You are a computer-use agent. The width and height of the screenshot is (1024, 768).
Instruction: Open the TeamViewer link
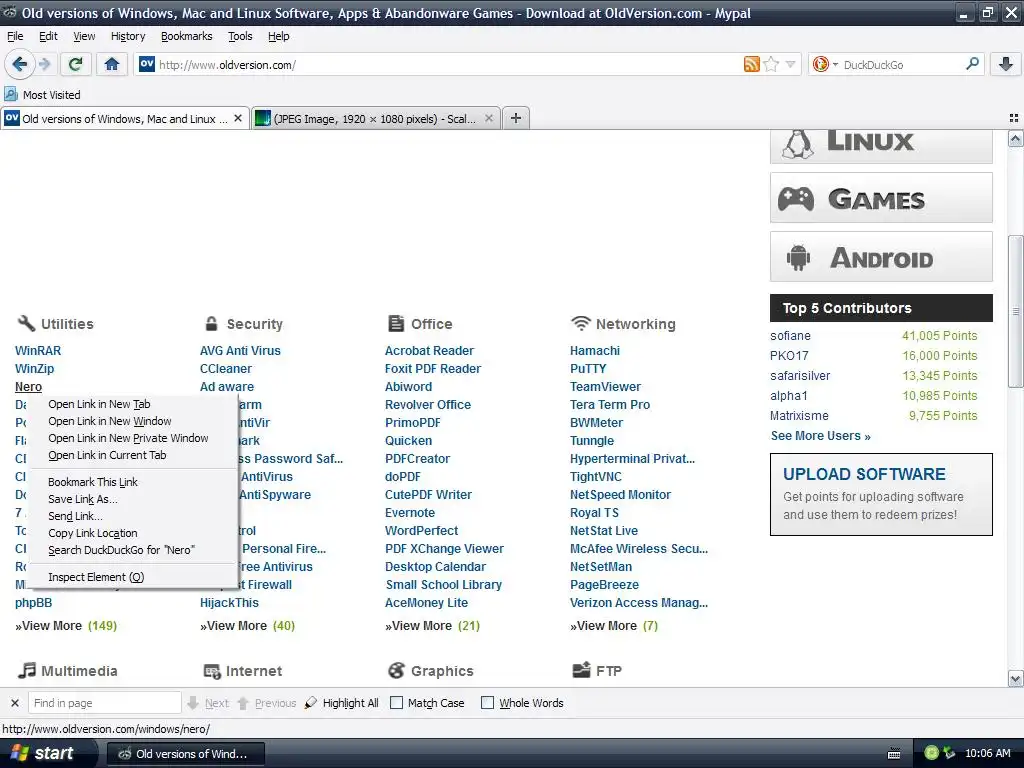(x=605, y=387)
